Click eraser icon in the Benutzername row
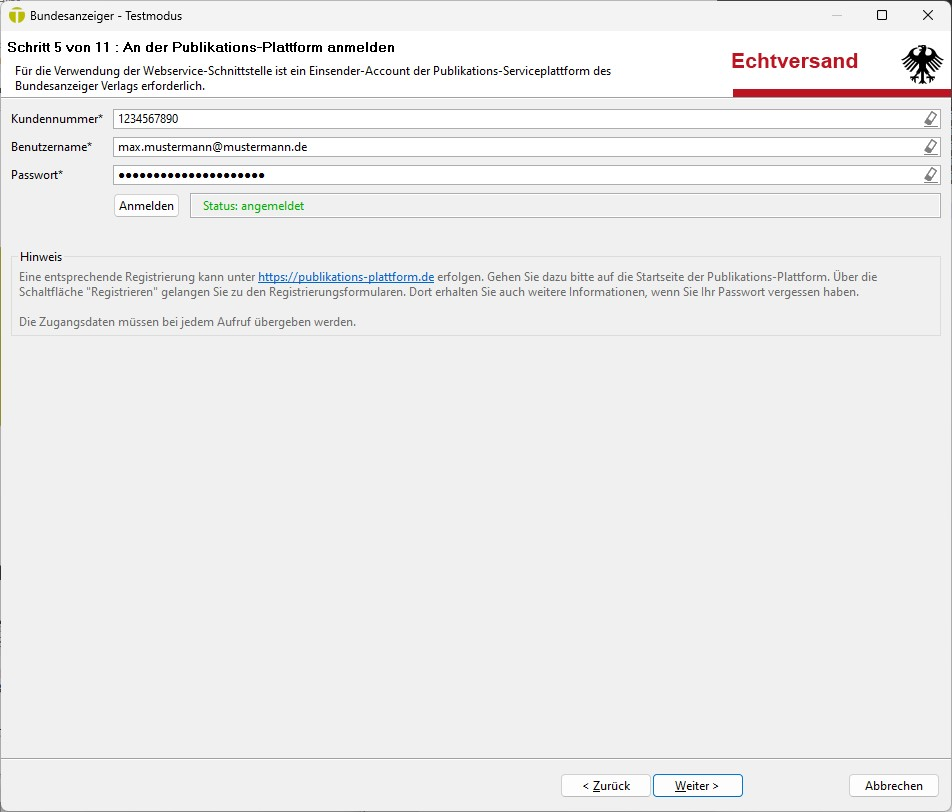 tap(931, 147)
